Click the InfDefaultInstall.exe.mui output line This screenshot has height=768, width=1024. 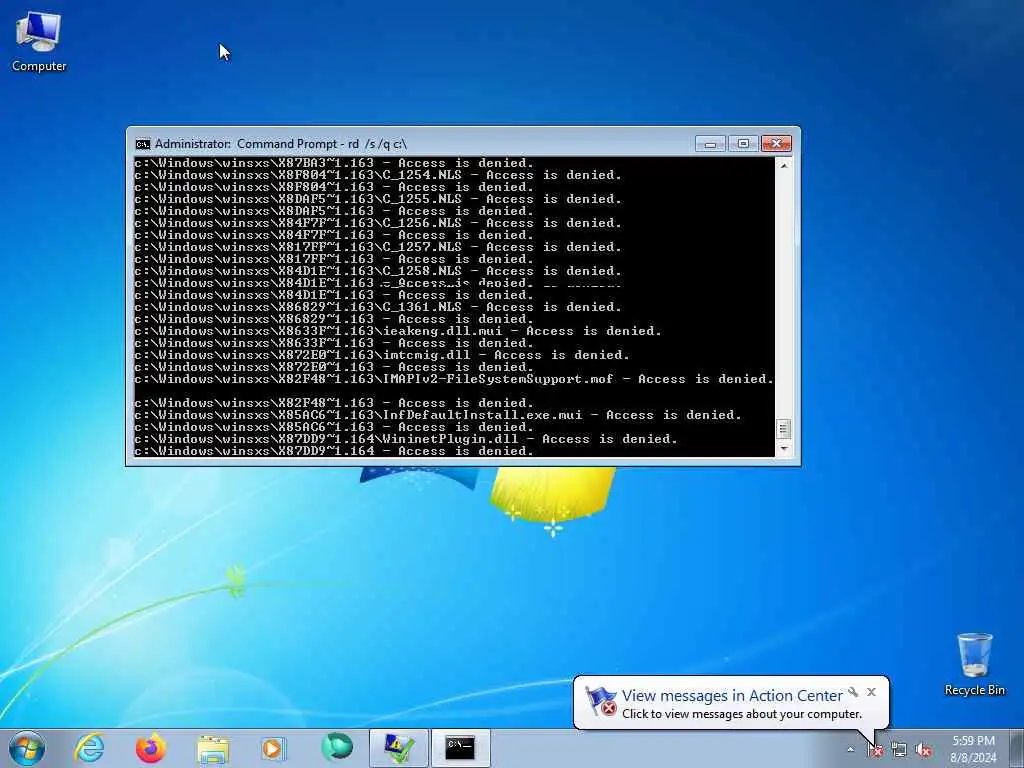point(438,415)
